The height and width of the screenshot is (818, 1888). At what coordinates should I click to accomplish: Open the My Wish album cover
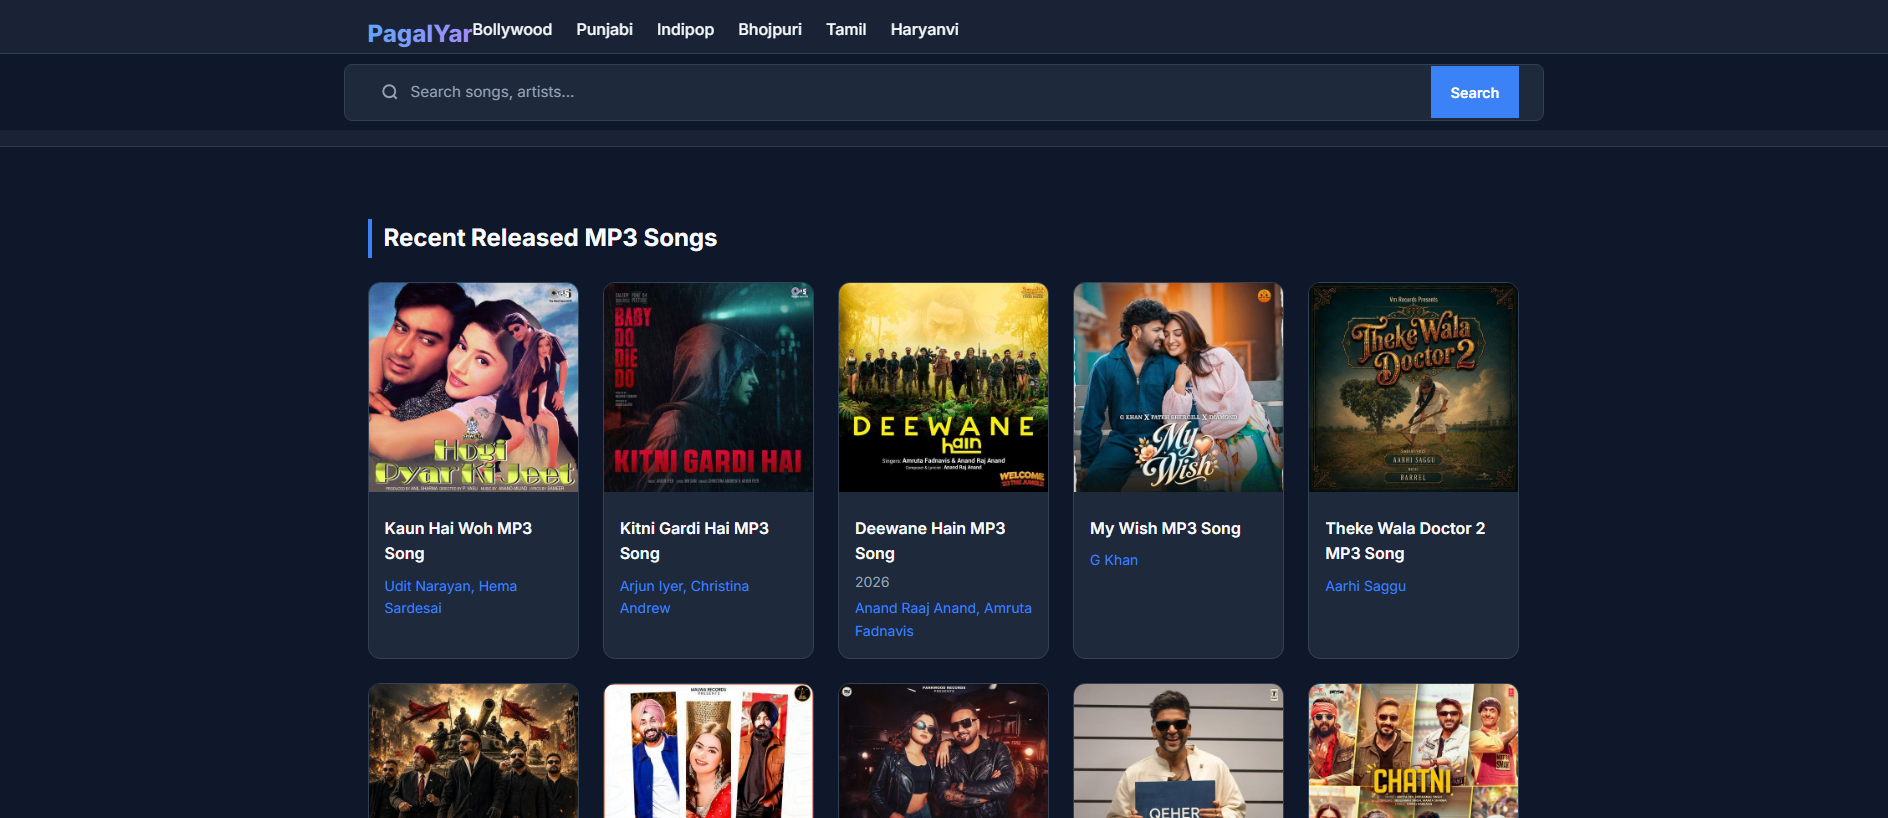[1179, 387]
